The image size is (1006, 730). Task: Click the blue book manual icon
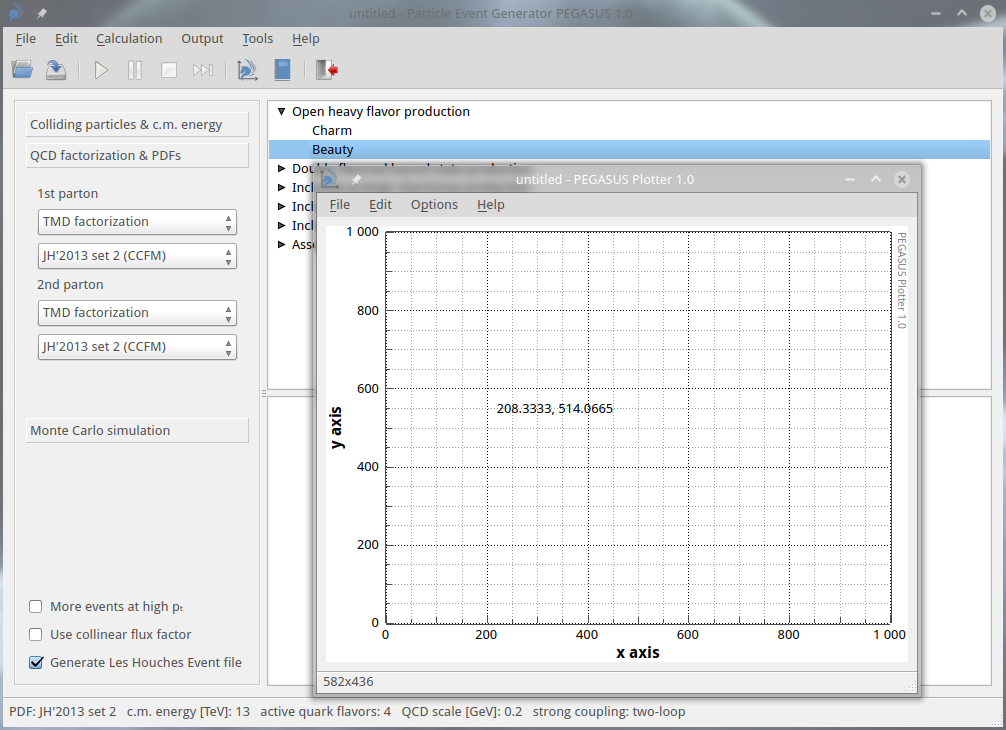(282, 70)
